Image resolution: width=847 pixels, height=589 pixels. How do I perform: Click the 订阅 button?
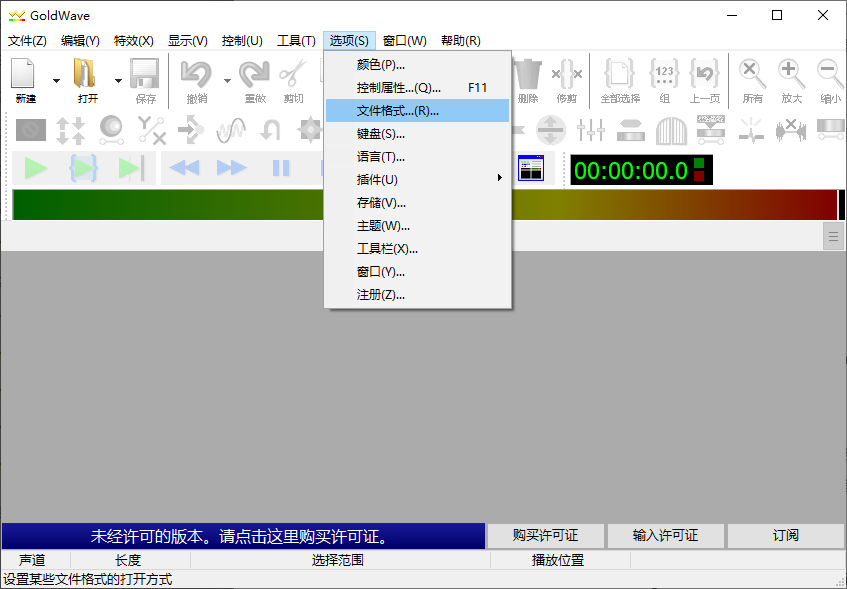coord(786,536)
